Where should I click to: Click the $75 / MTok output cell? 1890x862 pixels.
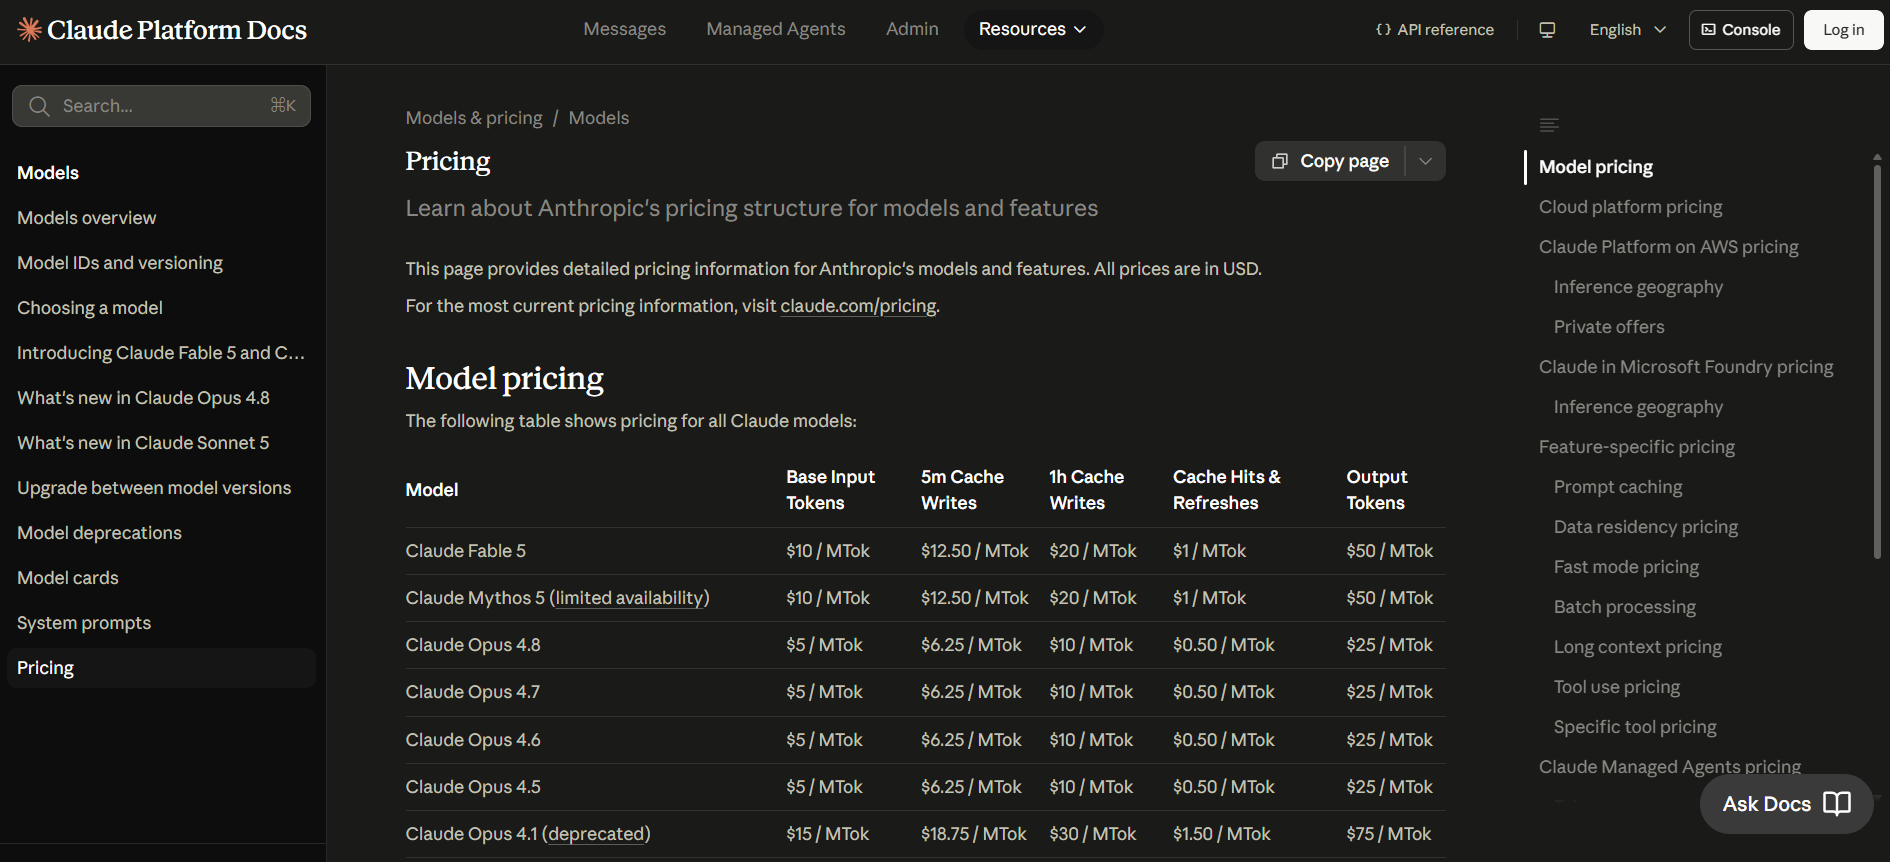click(x=1388, y=834)
